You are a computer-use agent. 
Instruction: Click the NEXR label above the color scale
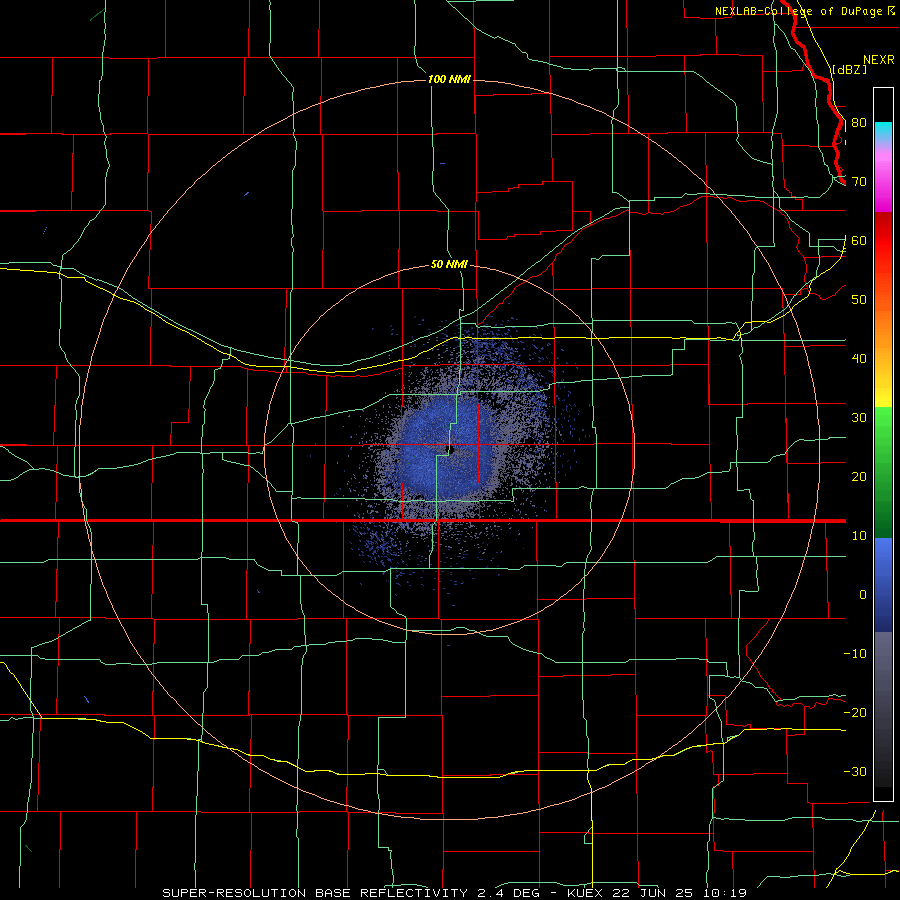(879, 60)
